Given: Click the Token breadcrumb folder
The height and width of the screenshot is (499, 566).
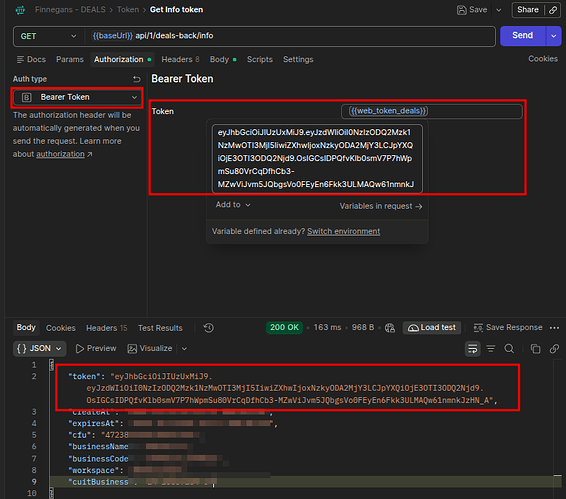Looking at the screenshot, I should coord(127,10).
